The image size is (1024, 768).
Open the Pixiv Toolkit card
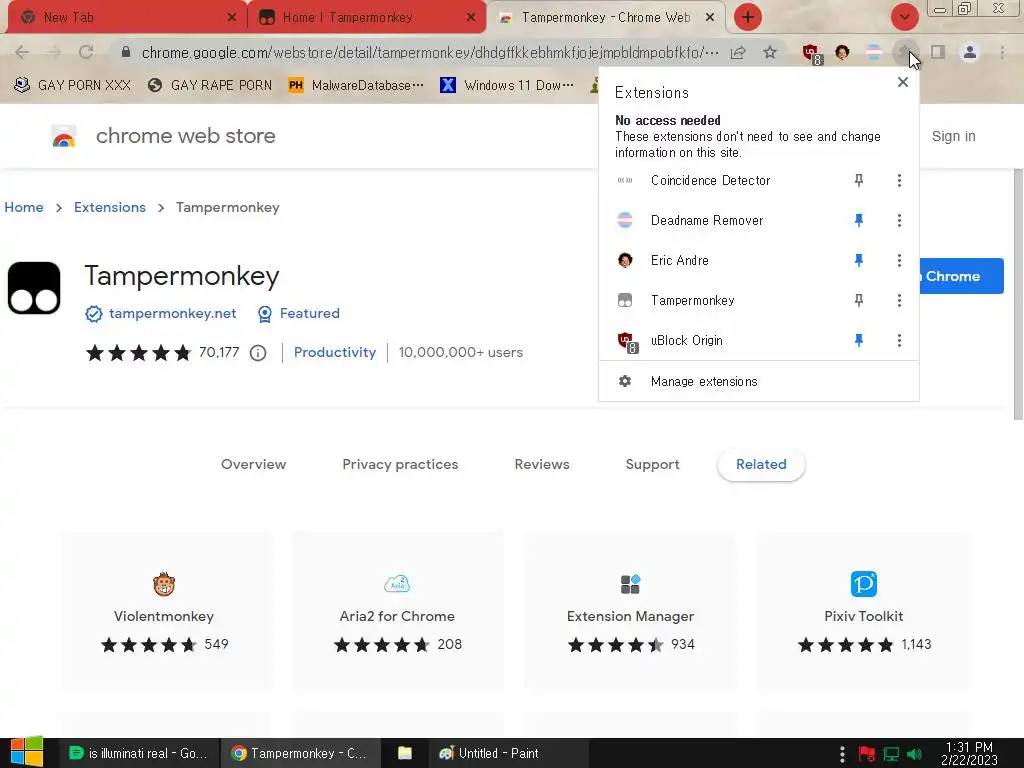[x=863, y=611]
